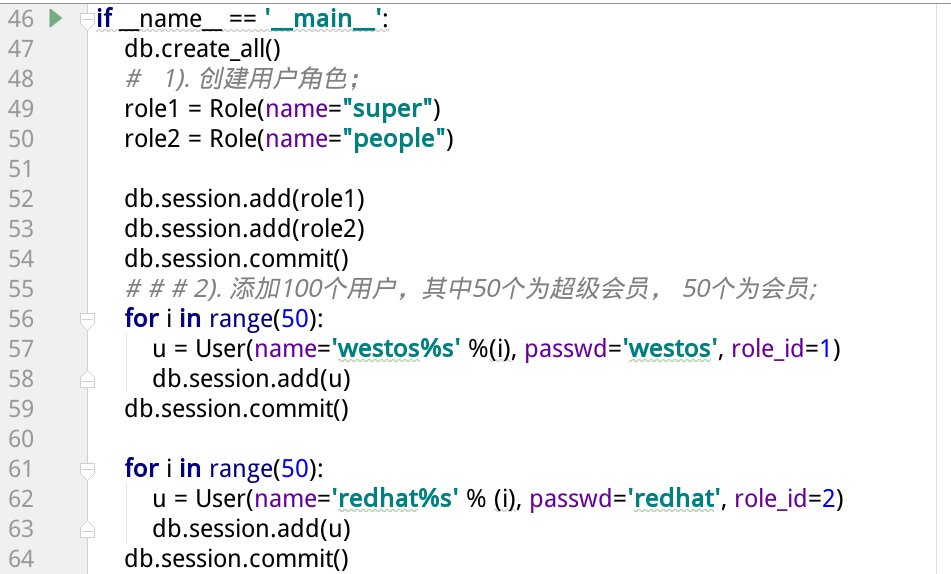Click role_id=1 argument
951x574 pixels.
[x=781, y=349]
